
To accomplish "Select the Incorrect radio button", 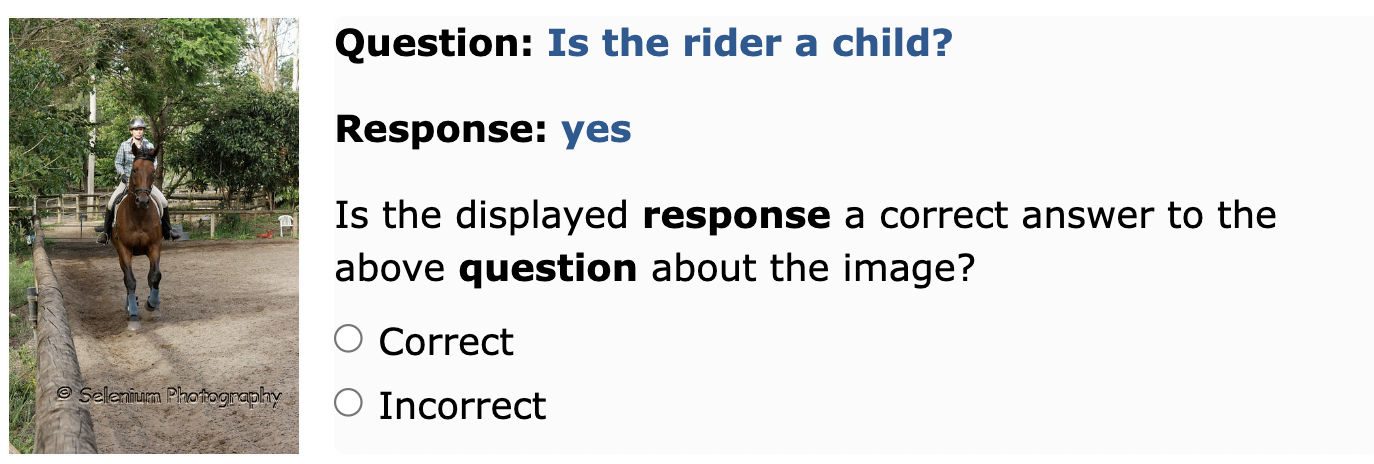I will point(348,403).
